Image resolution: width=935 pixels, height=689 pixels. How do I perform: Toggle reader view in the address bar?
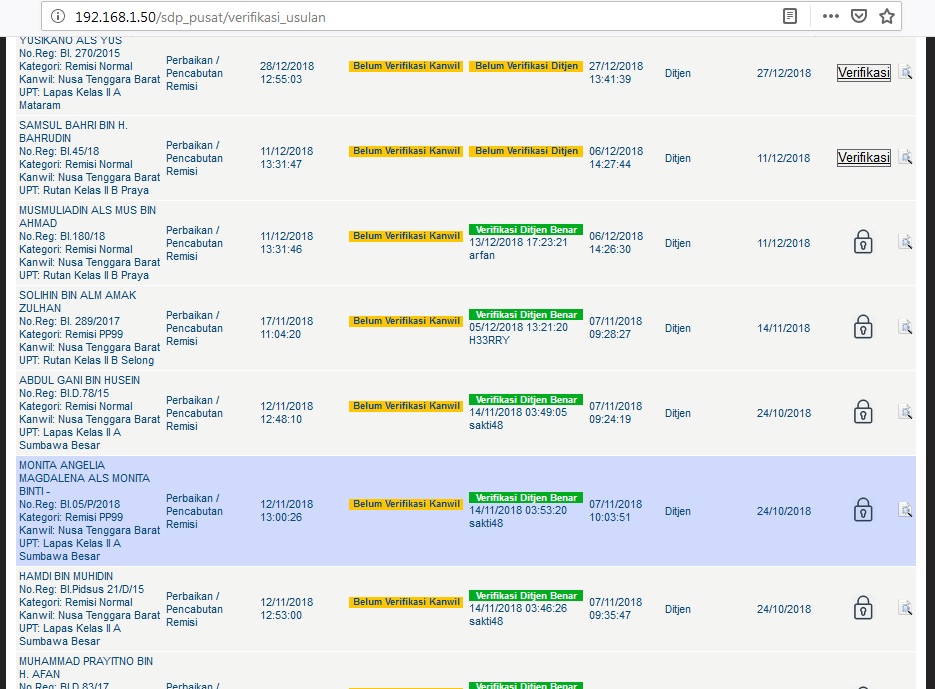[x=790, y=16]
